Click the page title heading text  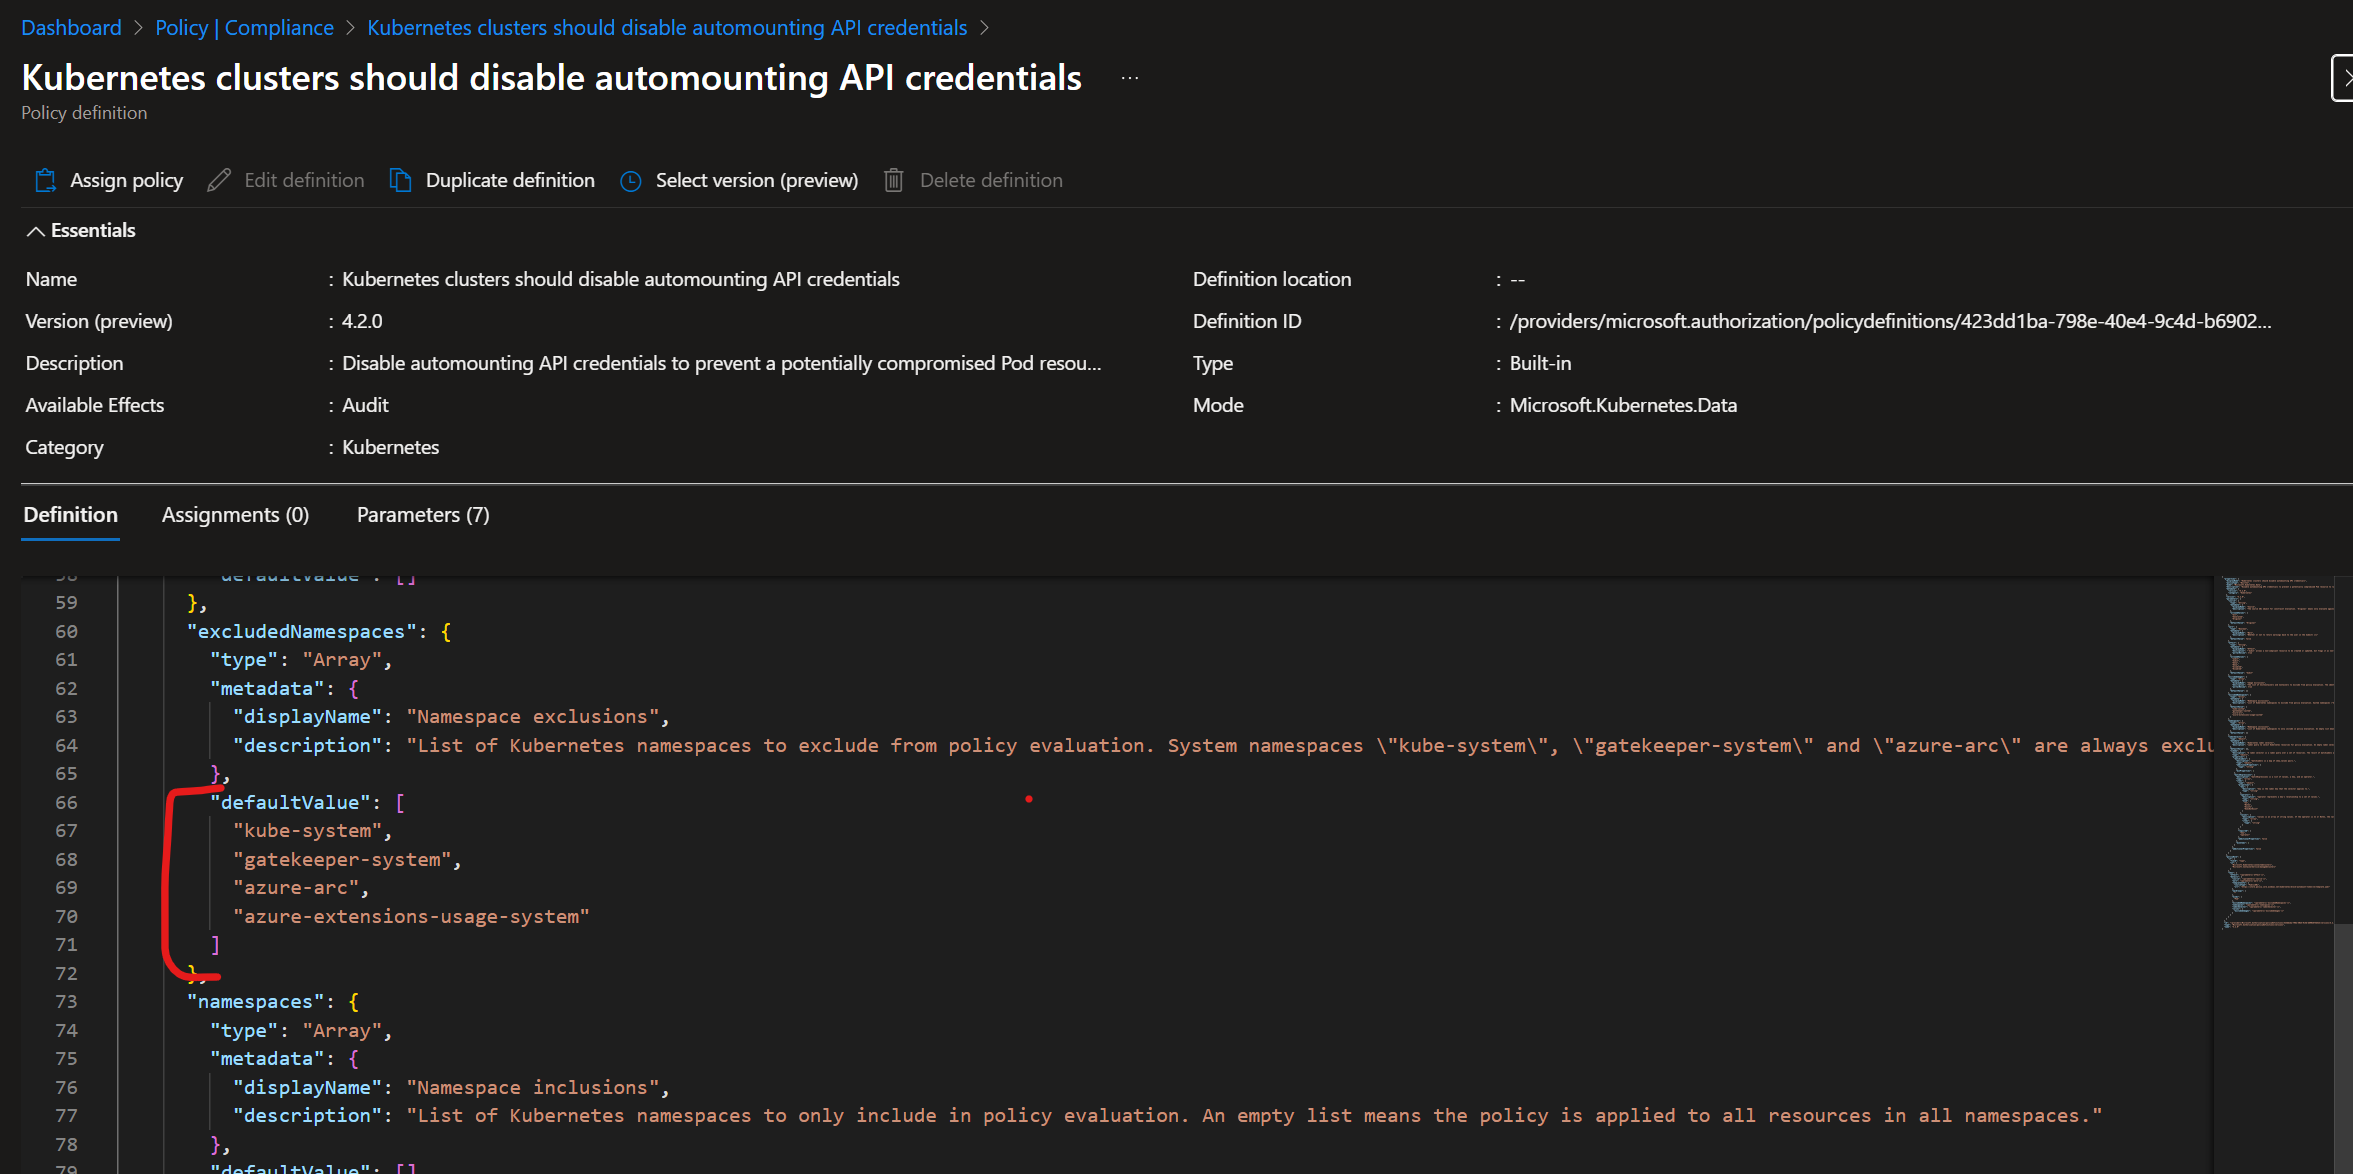[551, 78]
